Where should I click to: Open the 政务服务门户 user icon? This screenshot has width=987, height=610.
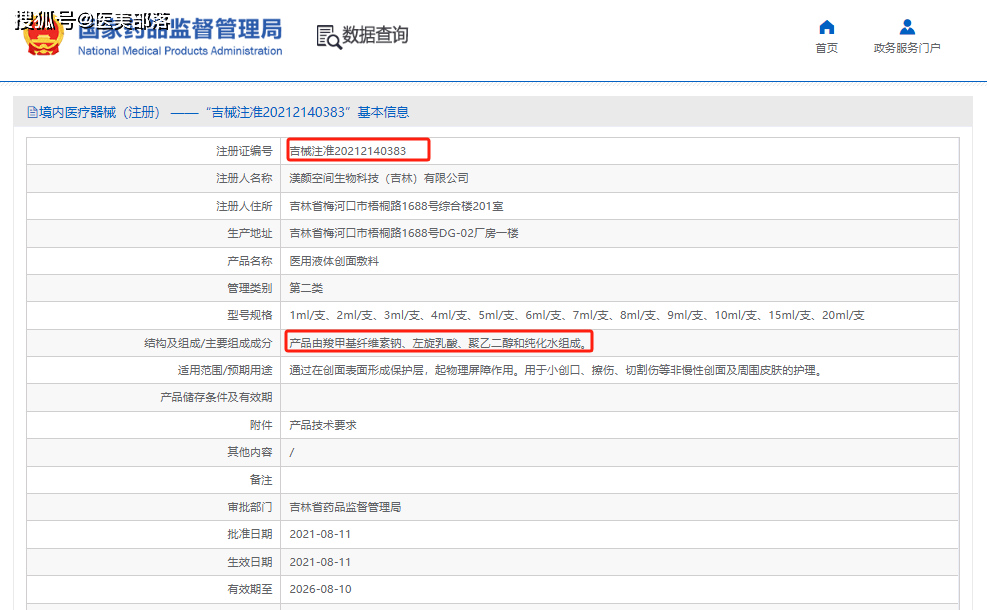(907, 27)
